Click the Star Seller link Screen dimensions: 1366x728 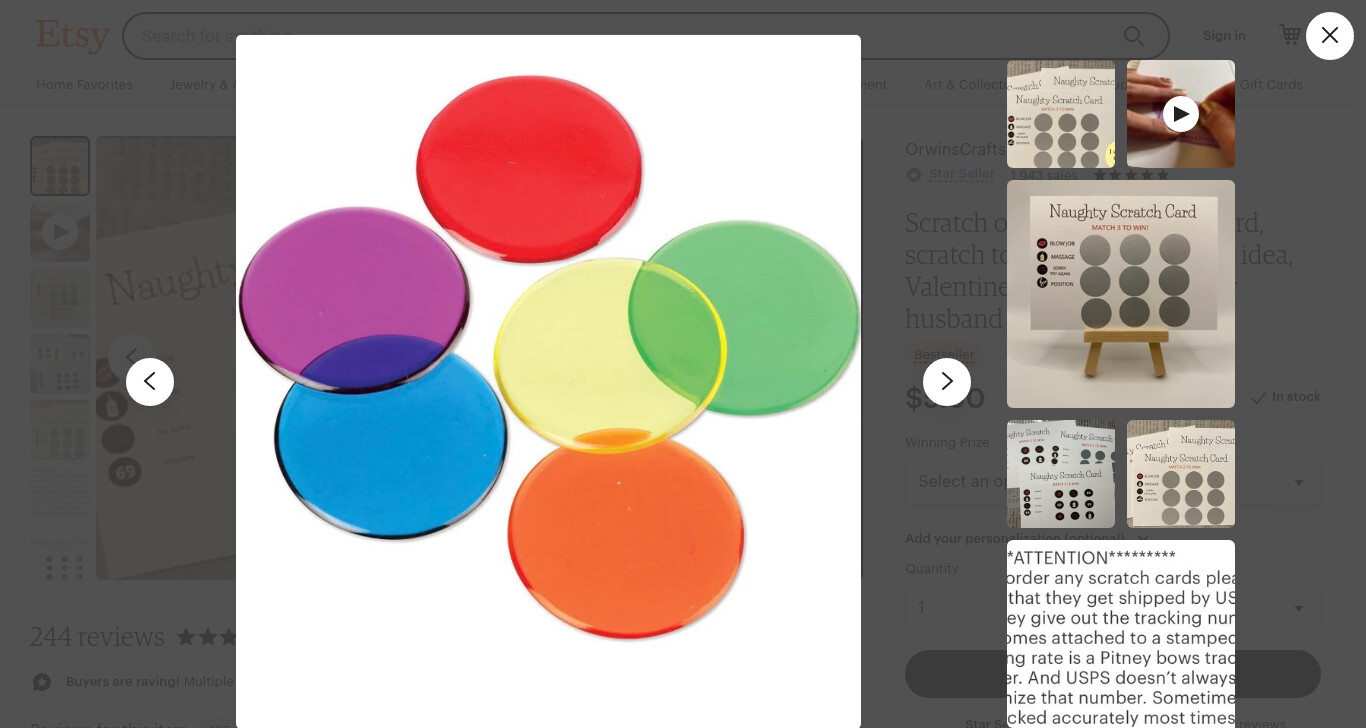click(x=961, y=174)
